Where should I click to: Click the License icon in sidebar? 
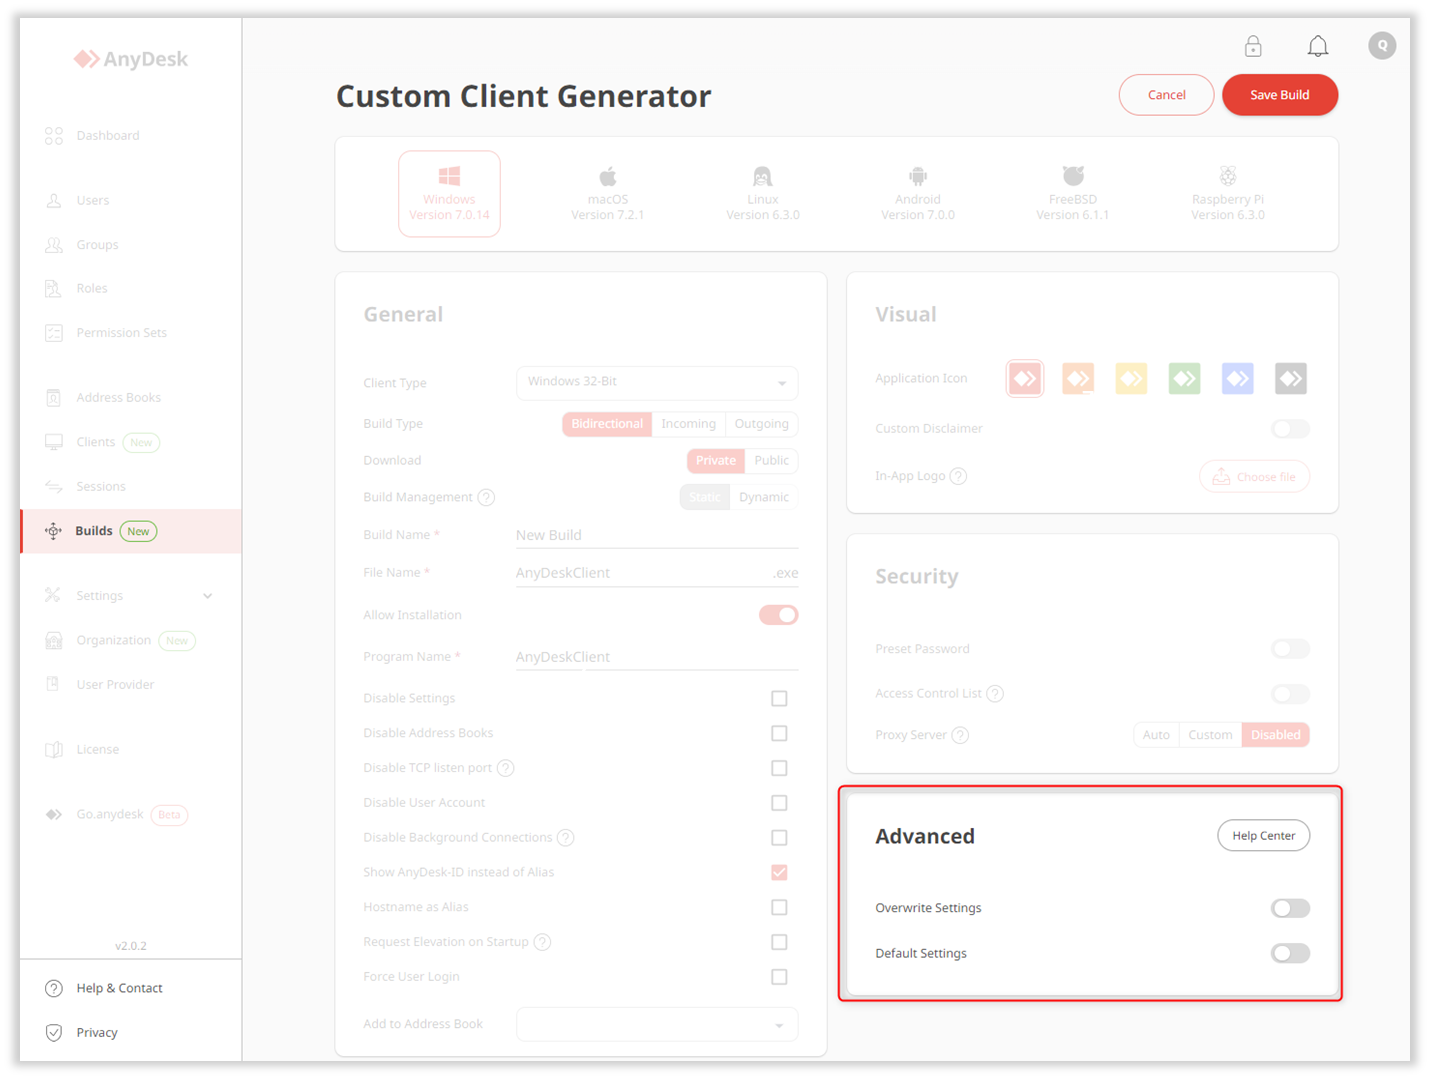(x=54, y=749)
